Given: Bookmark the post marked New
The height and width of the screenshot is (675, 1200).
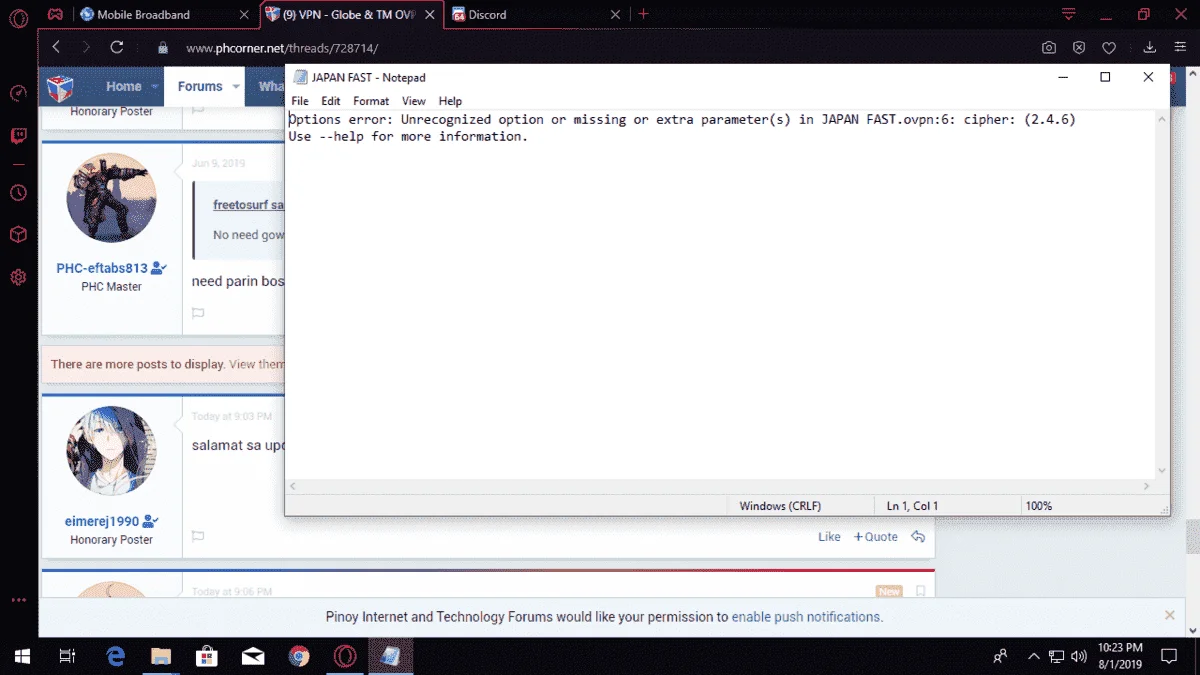Looking at the screenshot, I should [921, 591].
